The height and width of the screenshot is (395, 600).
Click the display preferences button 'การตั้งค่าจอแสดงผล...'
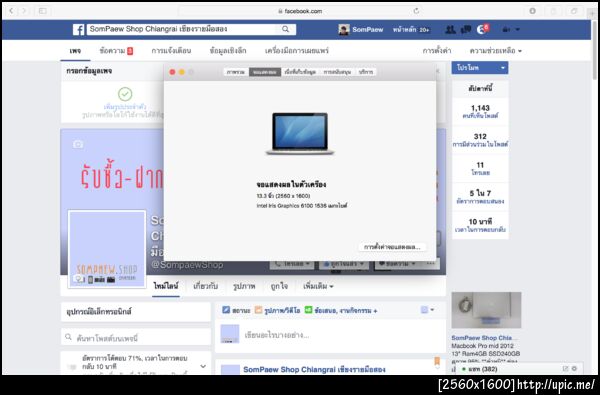pyautogui.click(x=392, y=247)
